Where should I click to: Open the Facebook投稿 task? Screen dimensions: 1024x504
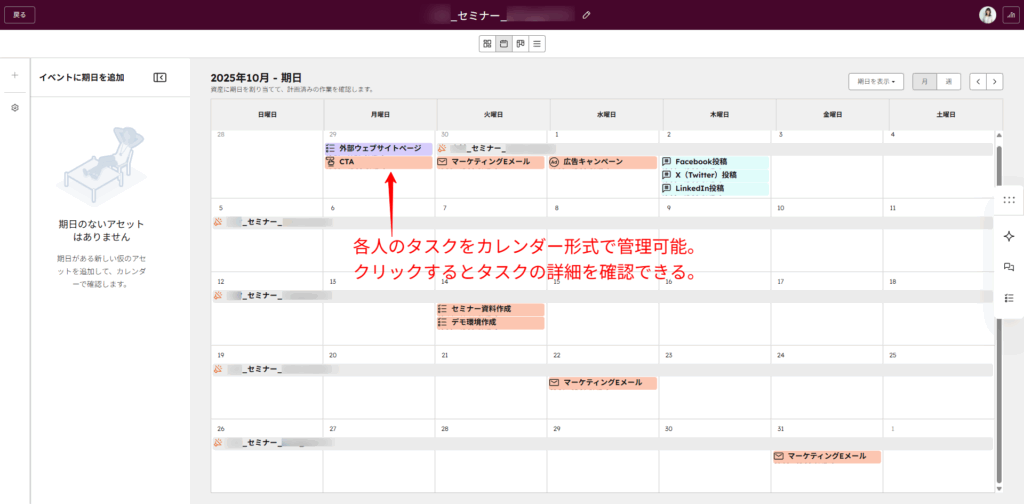715,161
